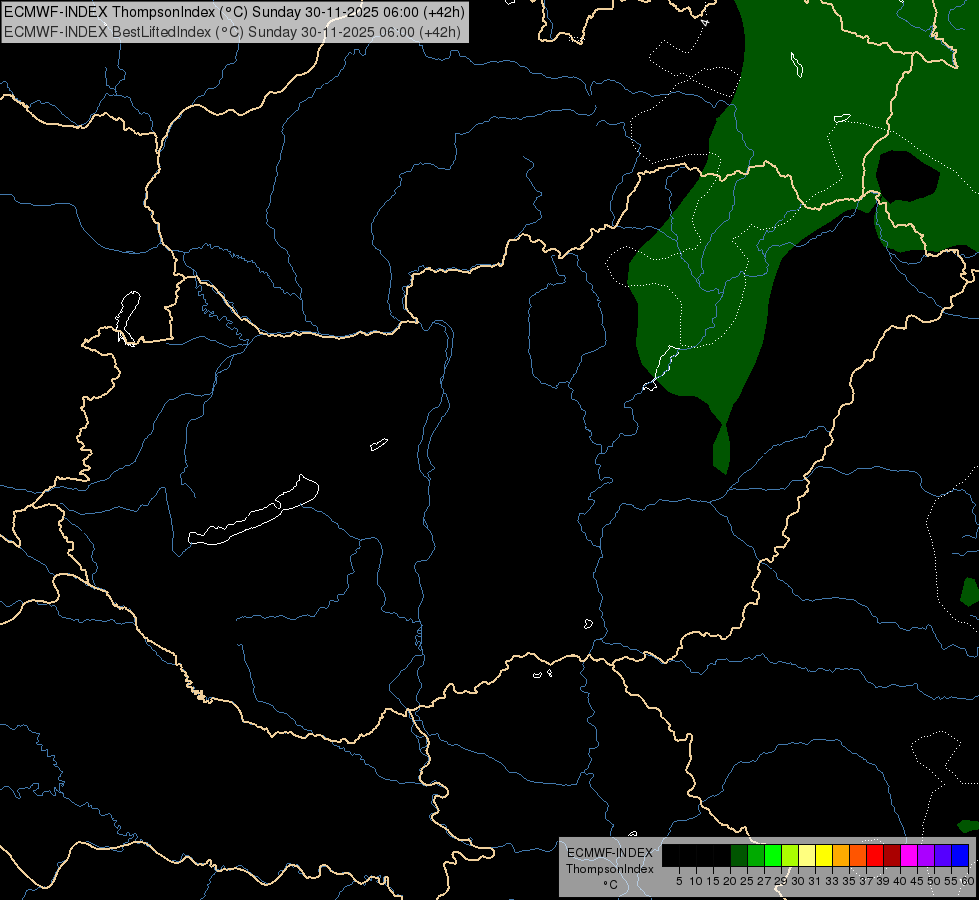Choose the orange-red 35-37 legend swatch
The image size is (979, 900).
tap(858, 855)
